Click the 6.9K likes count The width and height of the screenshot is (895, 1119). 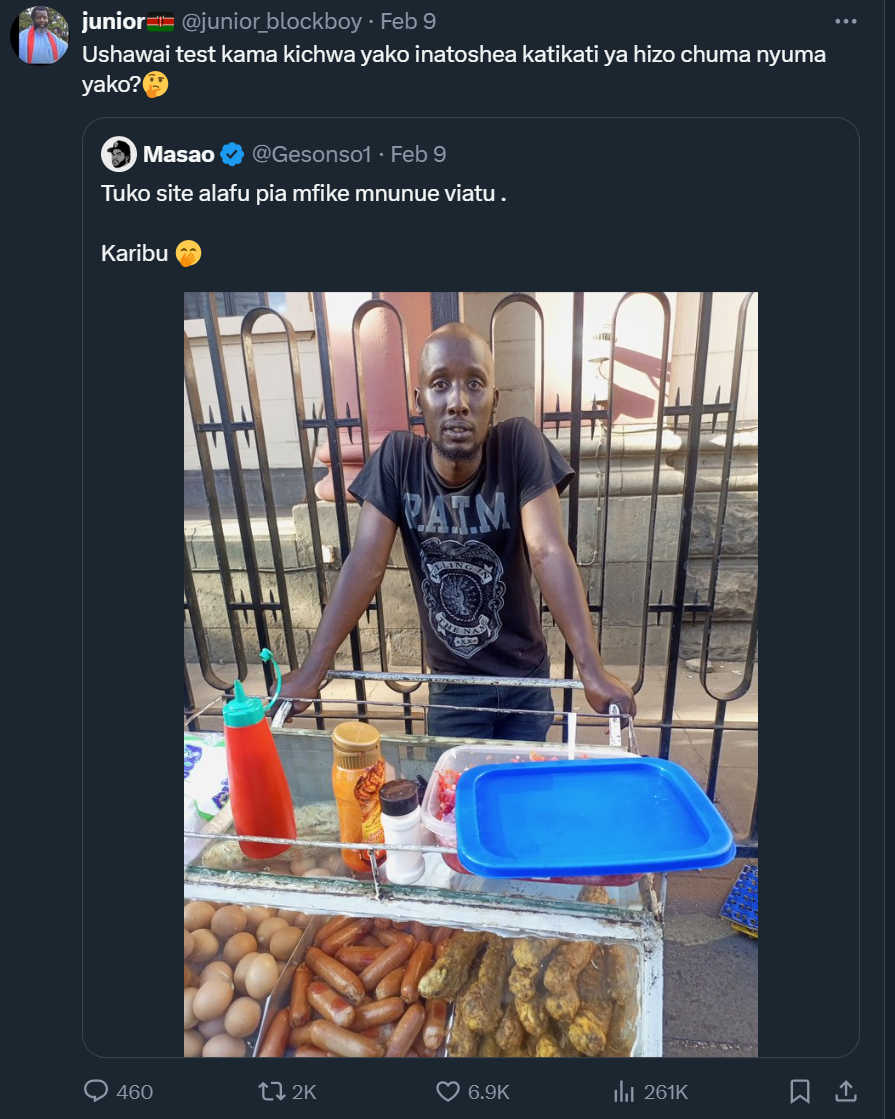489,1092
